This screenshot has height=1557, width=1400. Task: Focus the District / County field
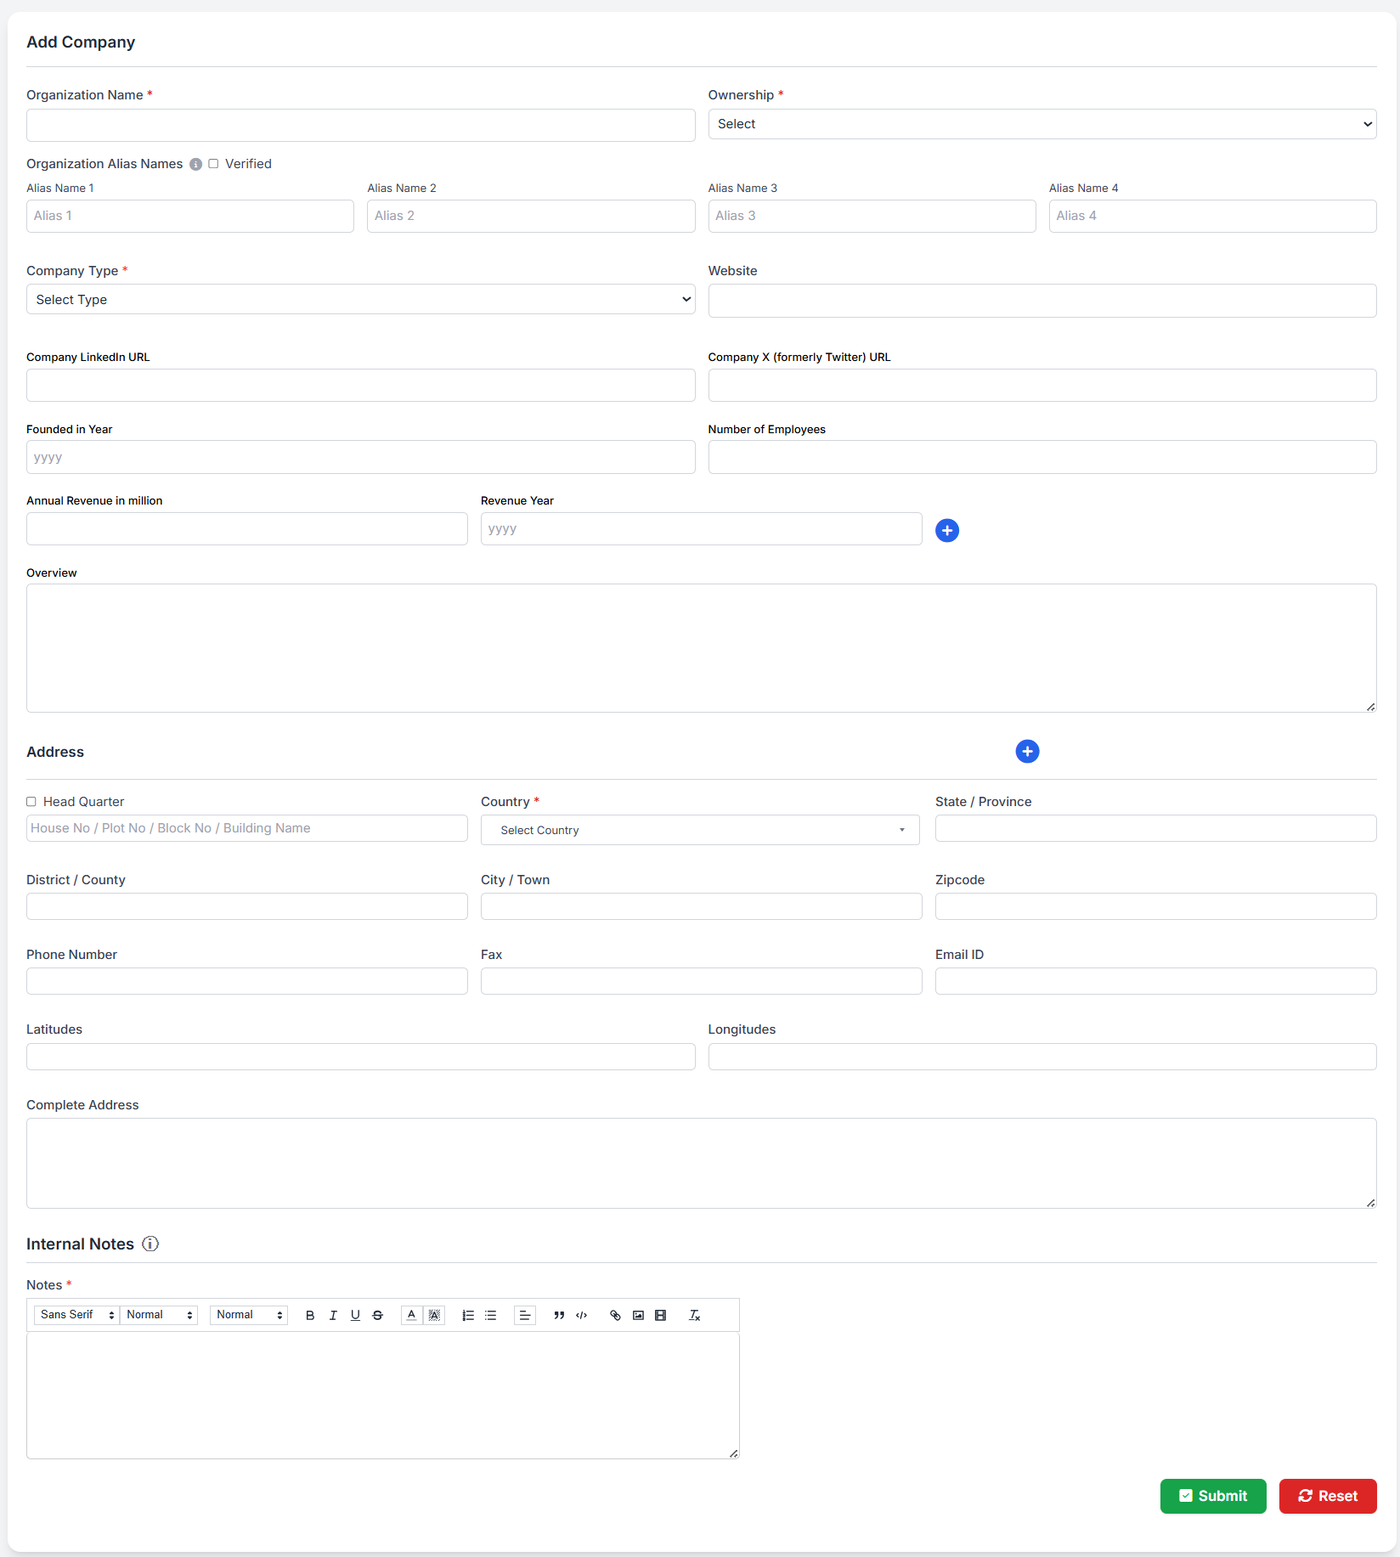coord(247,906)
